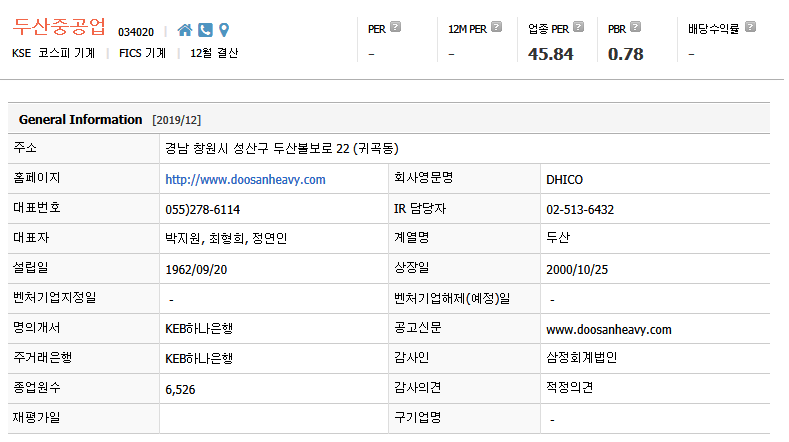Click the 계열명 label
This screenshot has height=442, width=789.
point(412,238)
